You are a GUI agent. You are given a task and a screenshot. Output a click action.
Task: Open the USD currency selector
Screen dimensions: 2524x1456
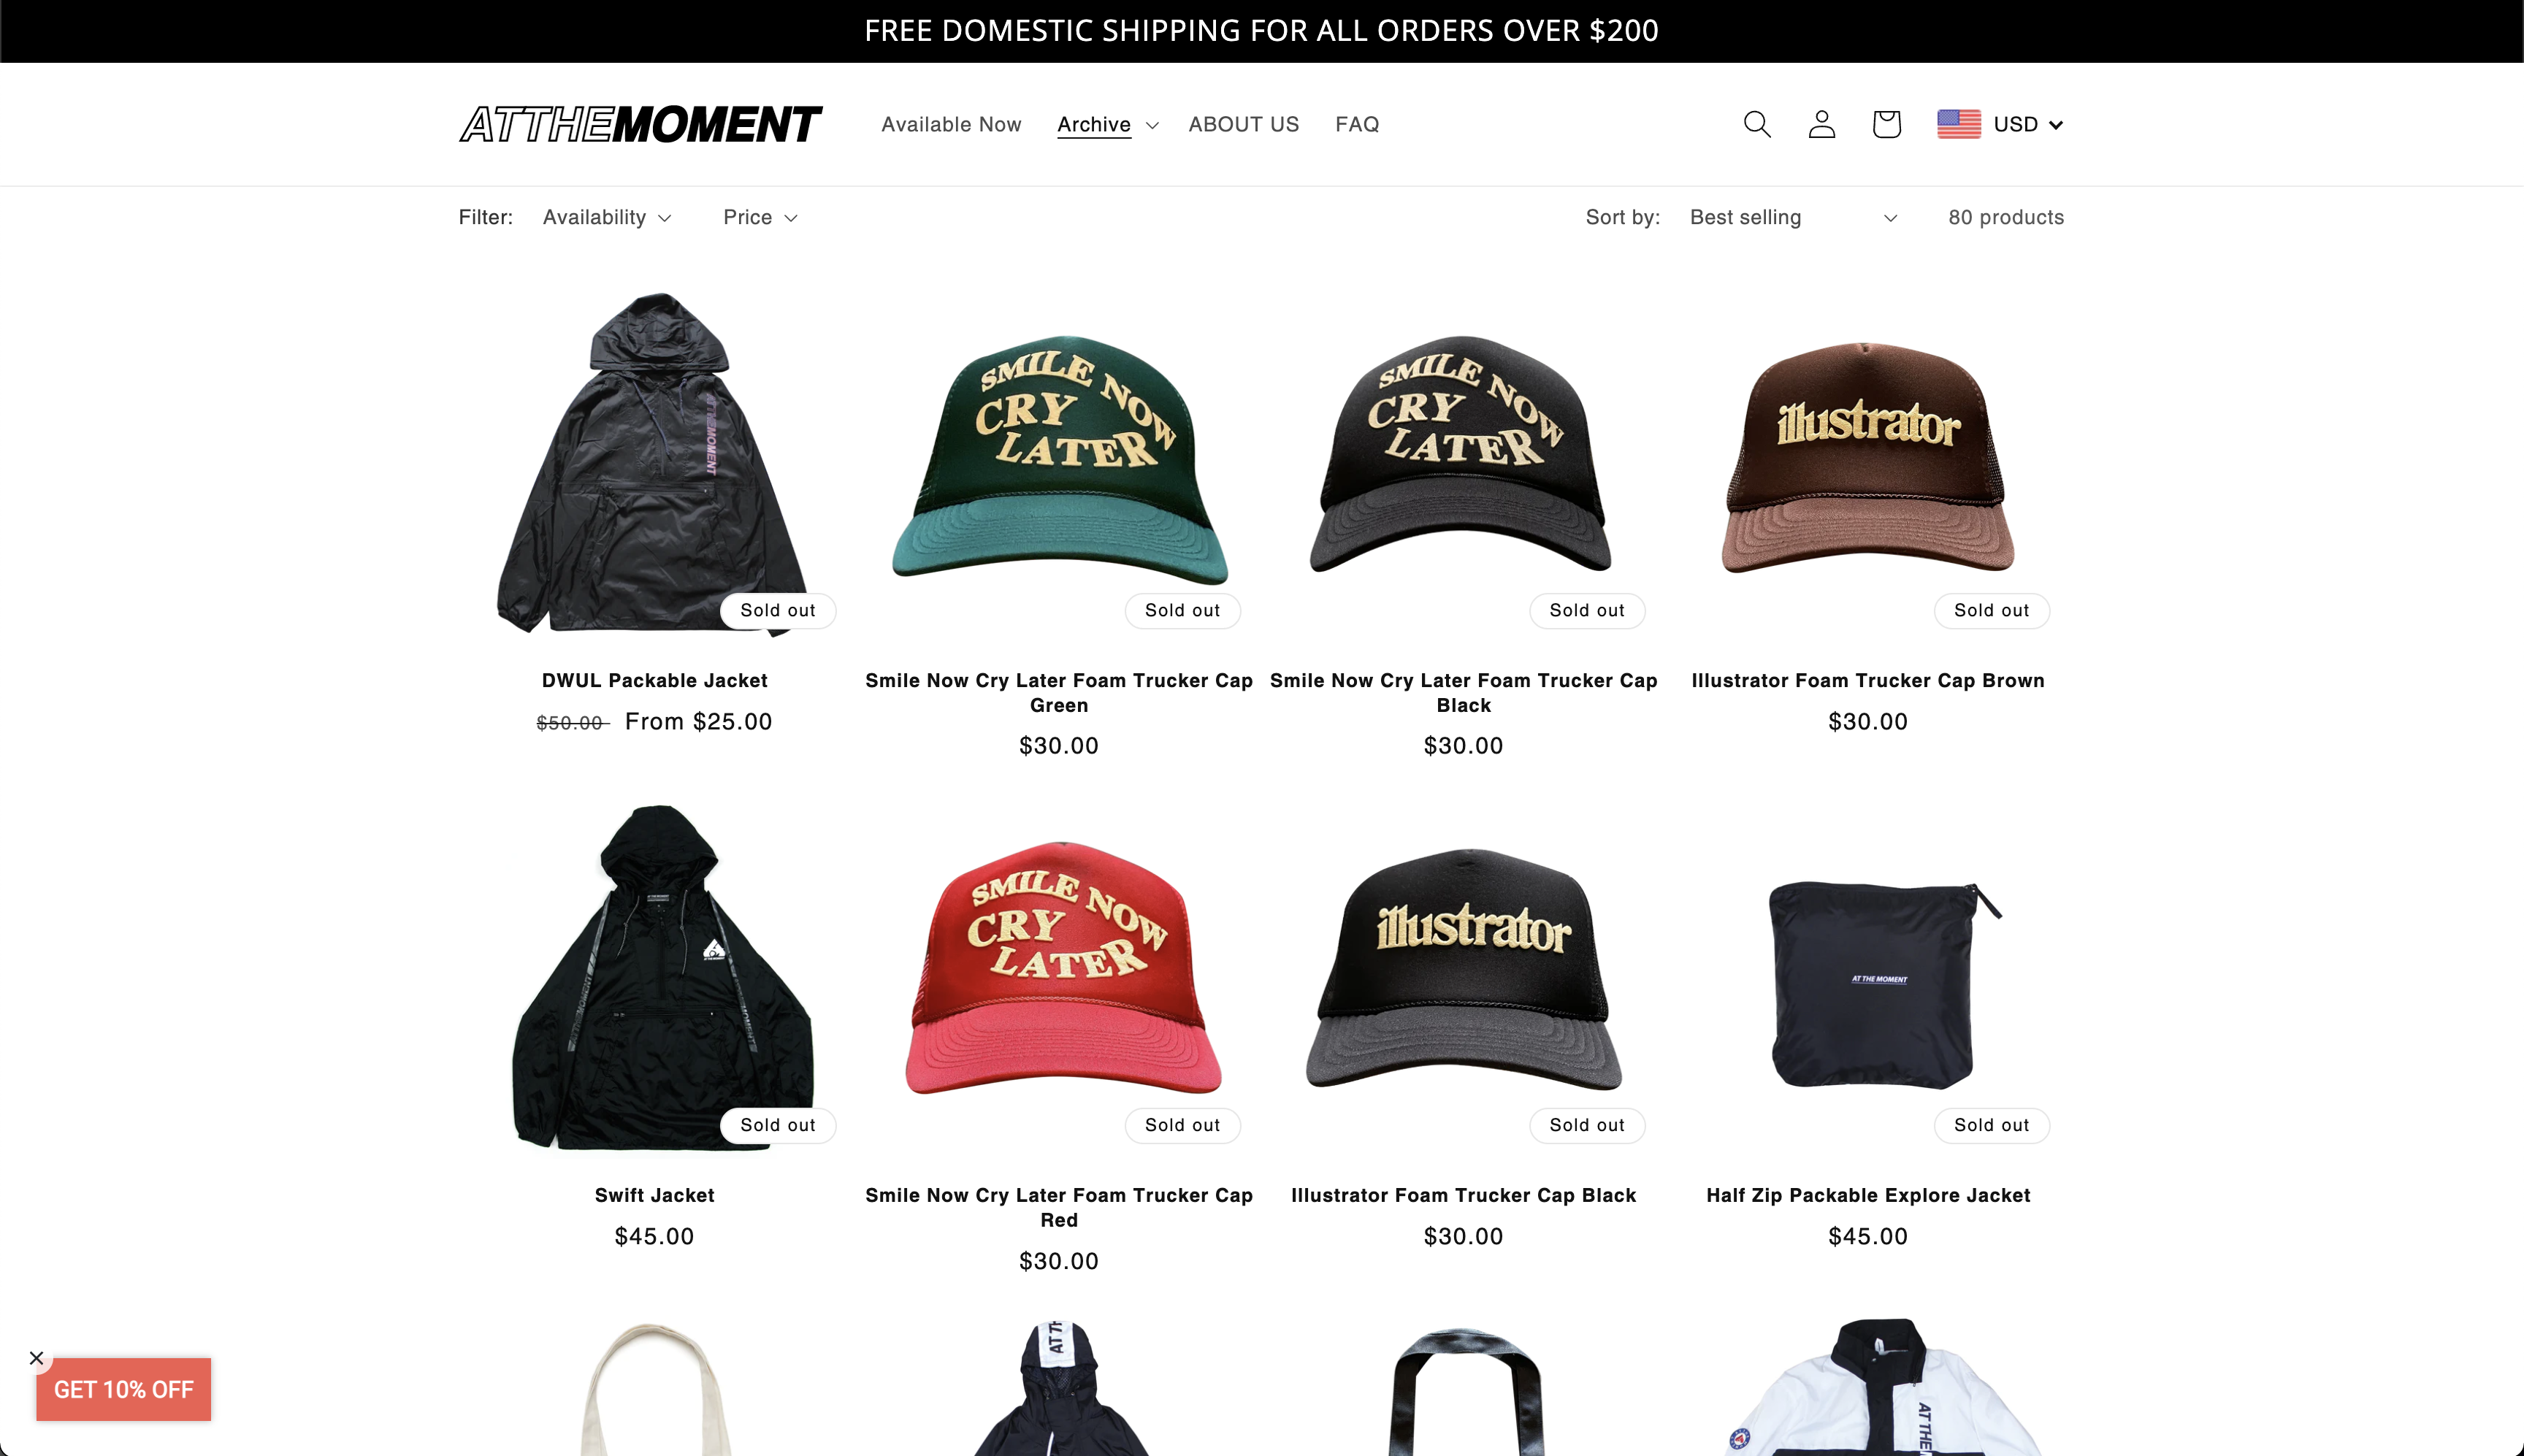[2028, 124]
